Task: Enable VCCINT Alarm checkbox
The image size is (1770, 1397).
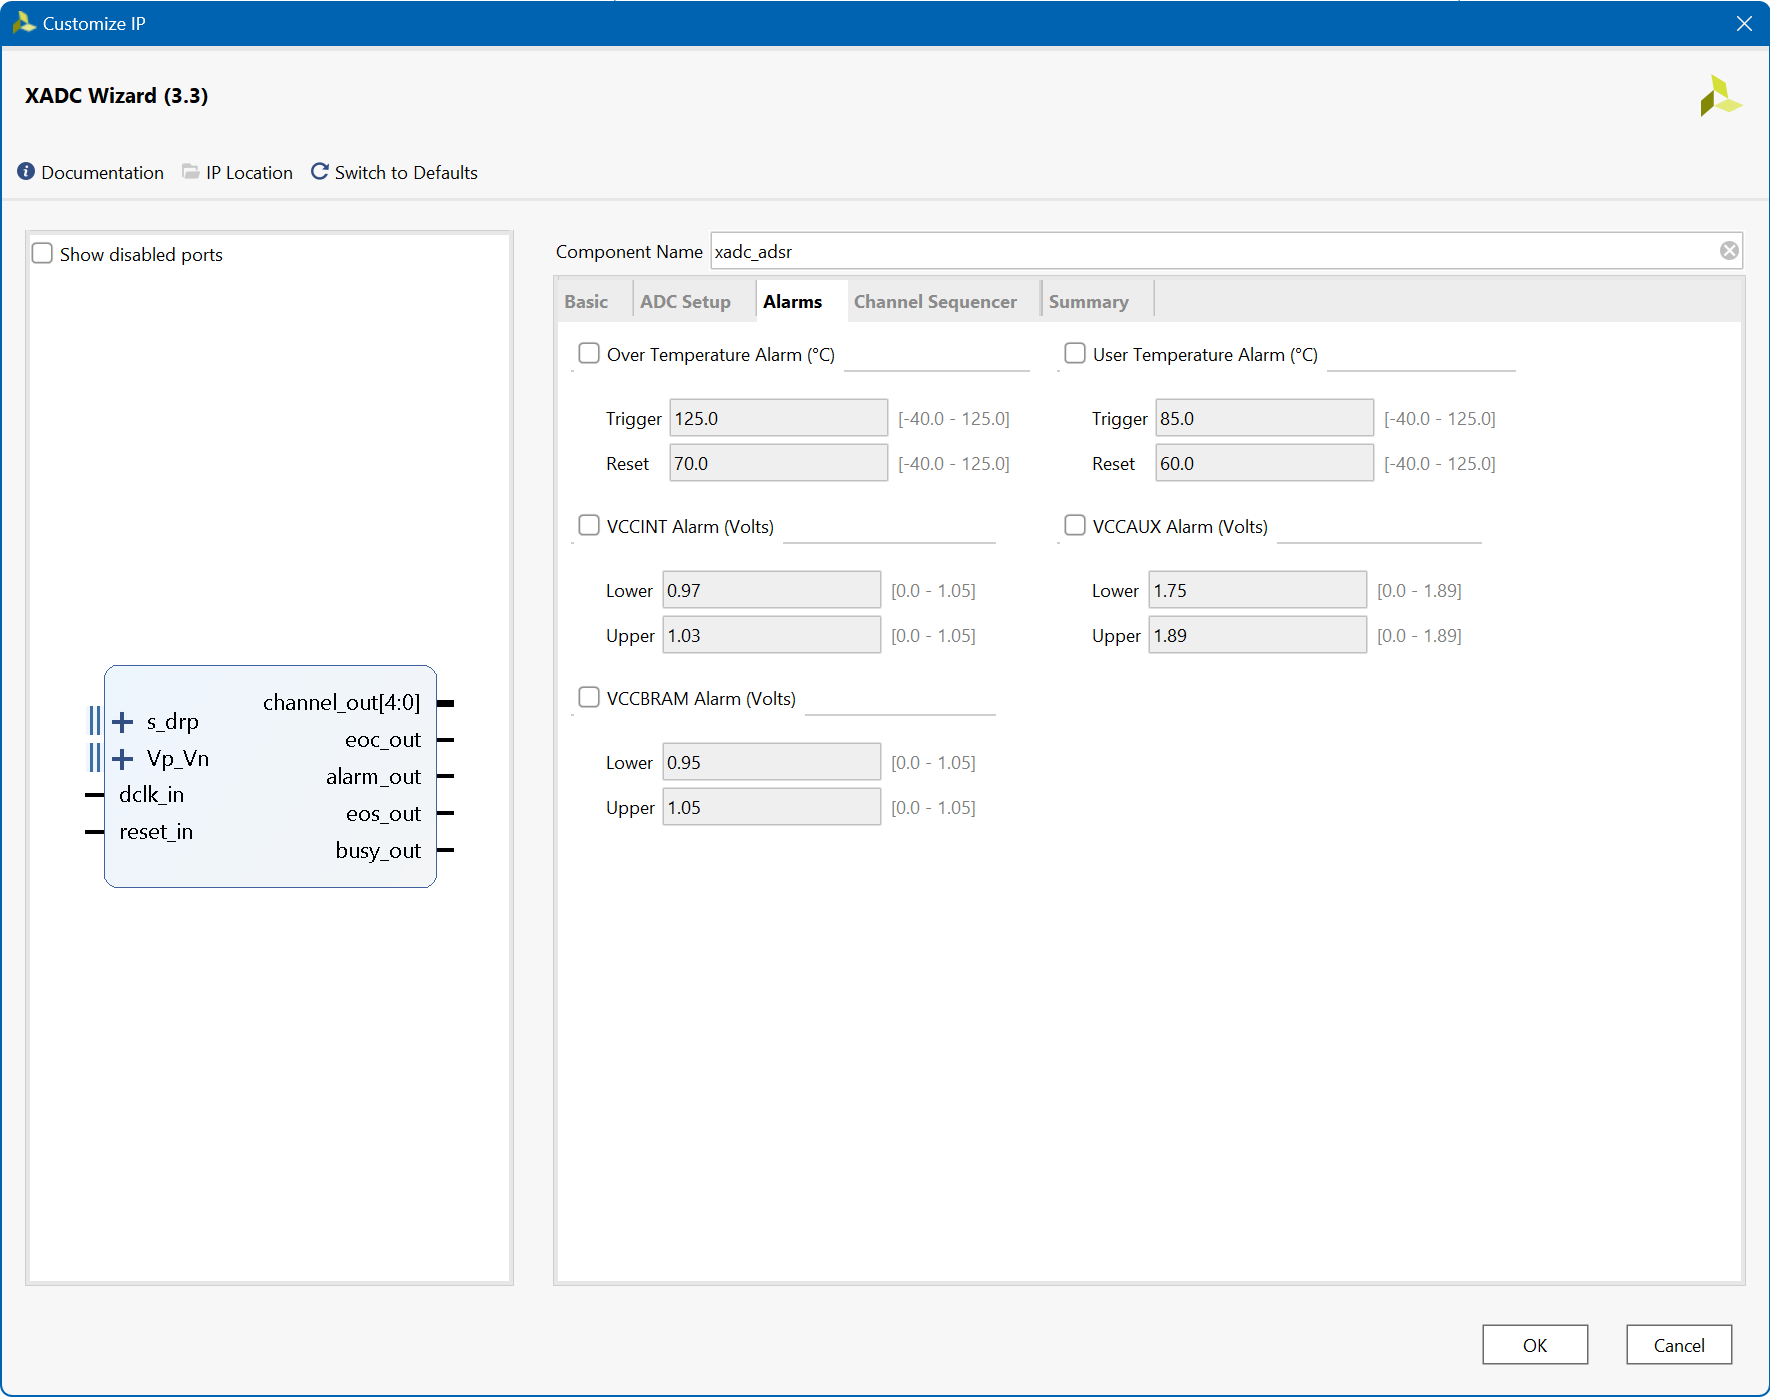Action: tap(589, 525)
